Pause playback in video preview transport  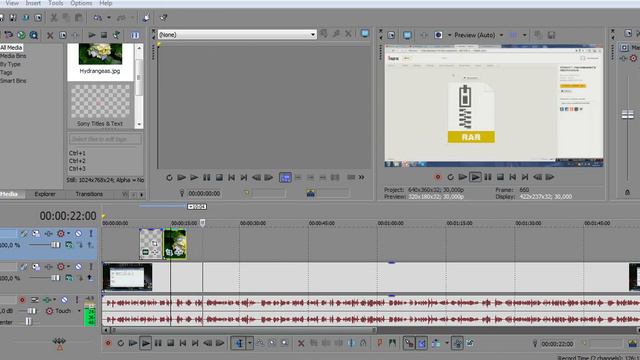tap(488, 177)
